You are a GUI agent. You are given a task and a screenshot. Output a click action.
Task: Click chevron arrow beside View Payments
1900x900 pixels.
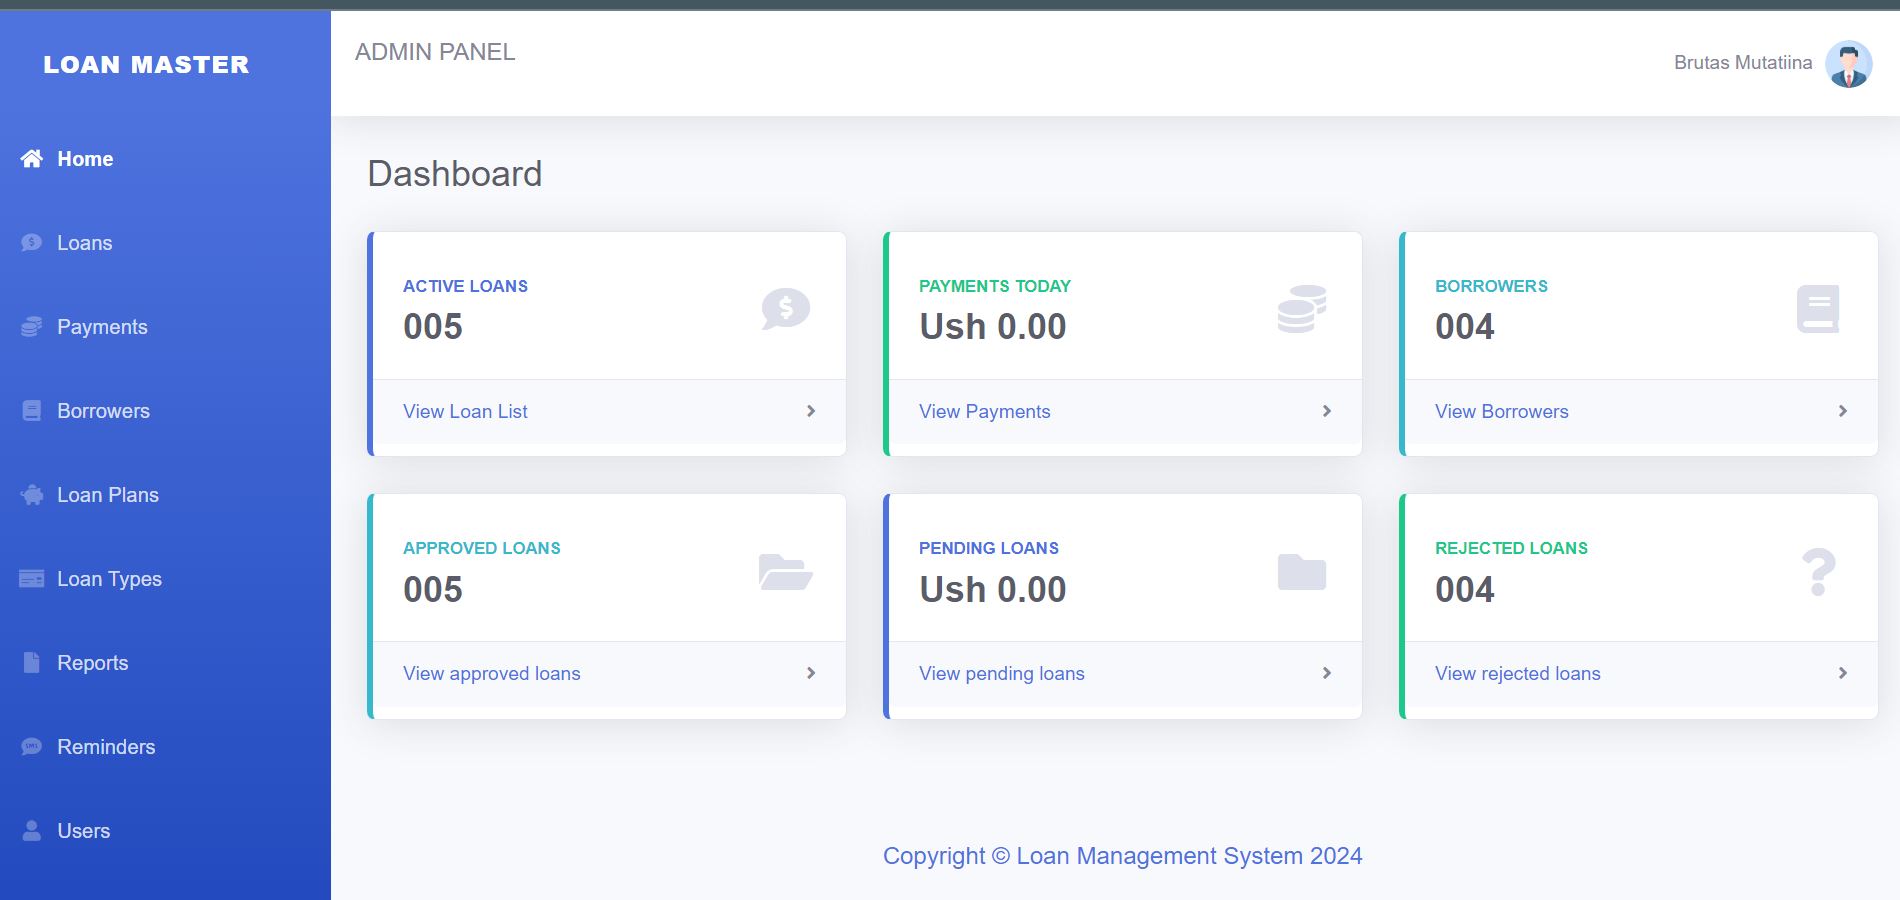coord(1327,411)
